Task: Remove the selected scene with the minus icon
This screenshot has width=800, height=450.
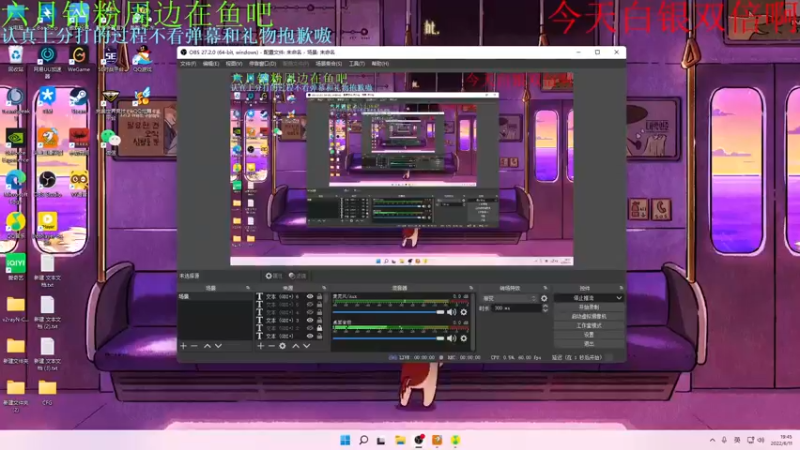Action: point(194,346)
